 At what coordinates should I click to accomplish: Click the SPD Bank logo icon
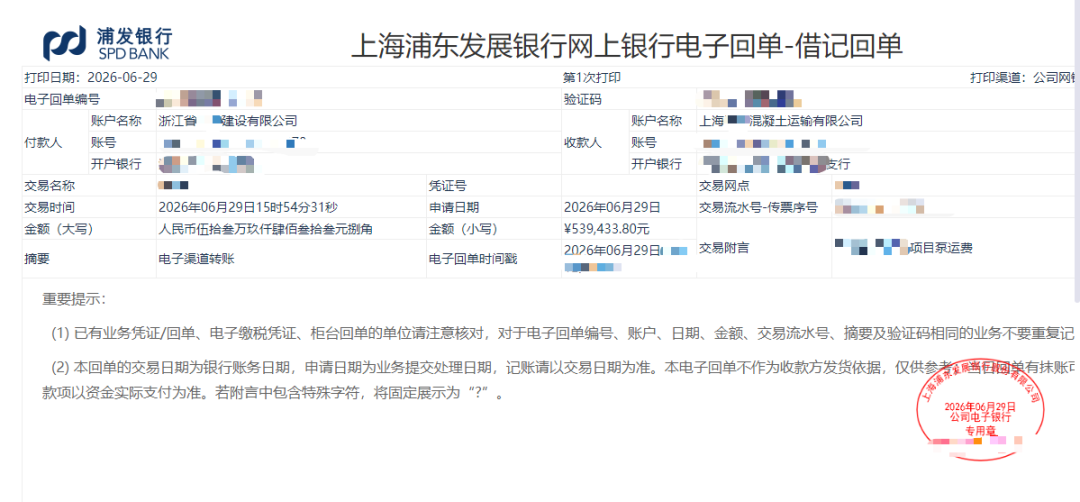[x=65, y=41]
